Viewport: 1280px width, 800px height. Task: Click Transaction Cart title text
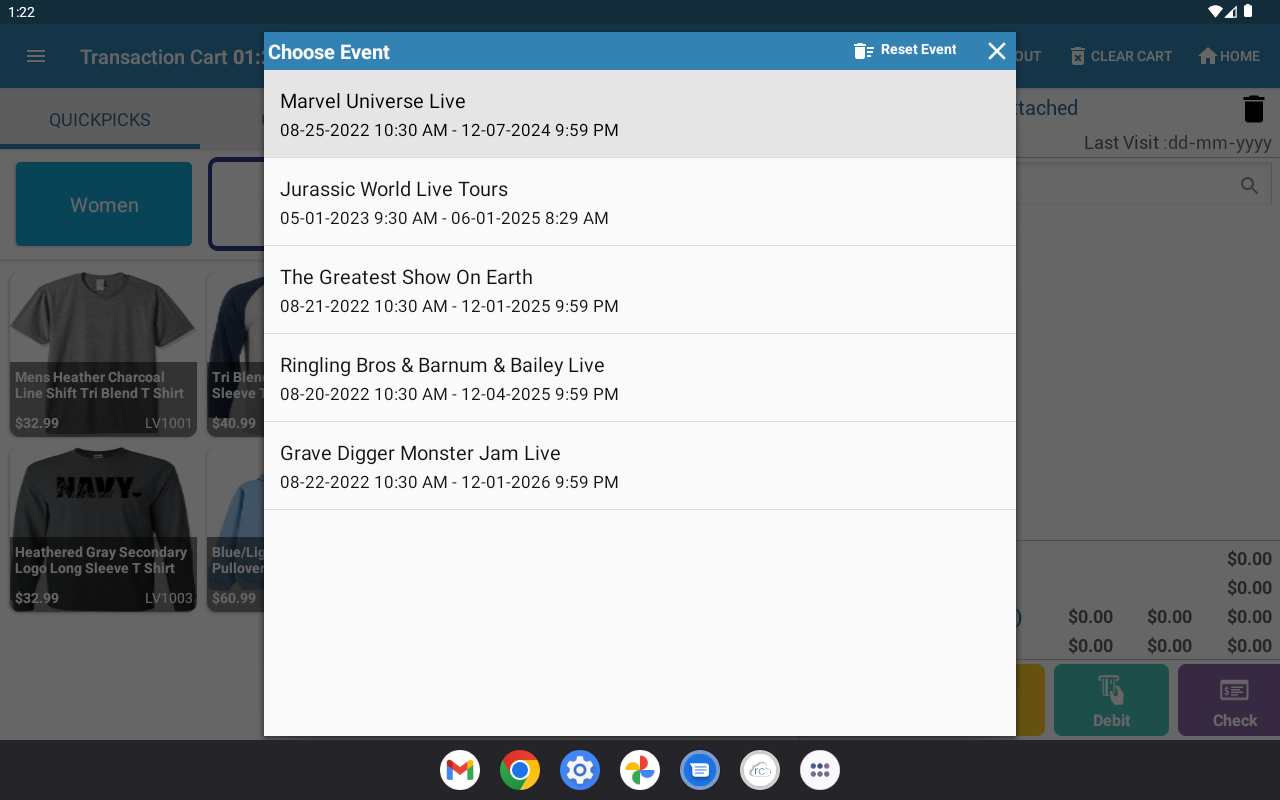pyautogui.click(x=171, y=57)
